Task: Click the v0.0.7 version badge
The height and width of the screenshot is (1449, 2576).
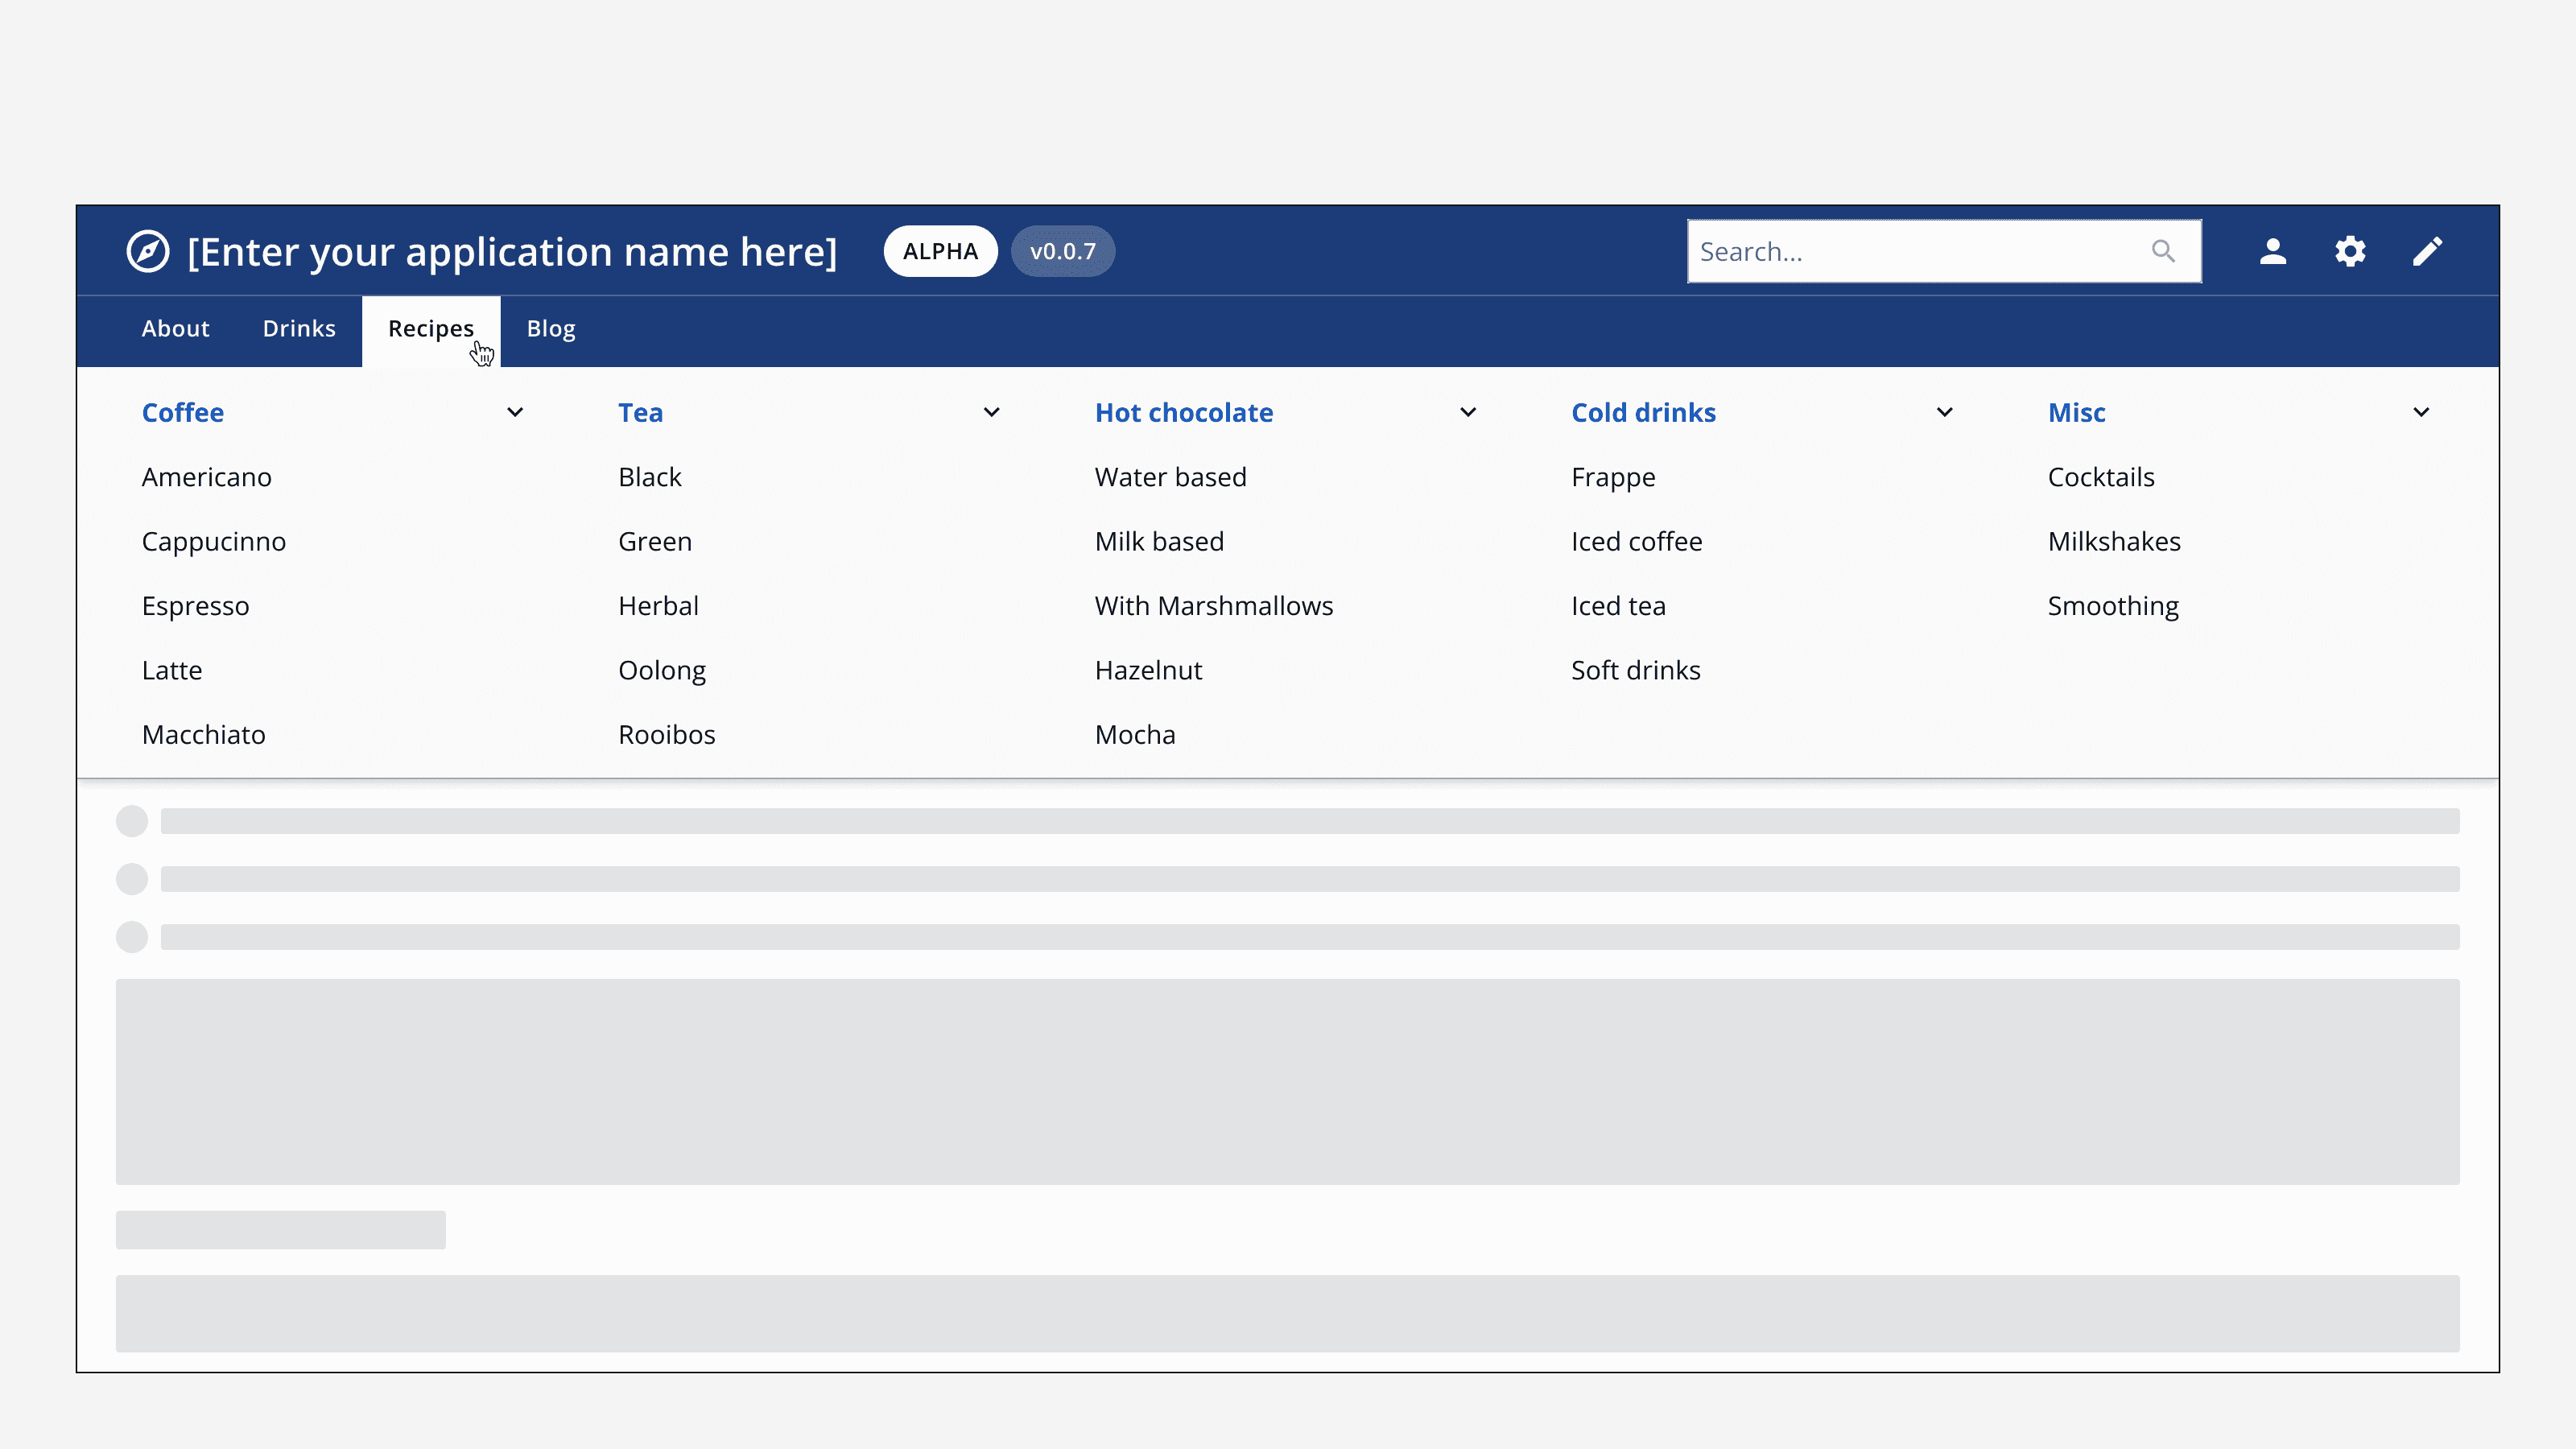Action: click(1063, 251)
